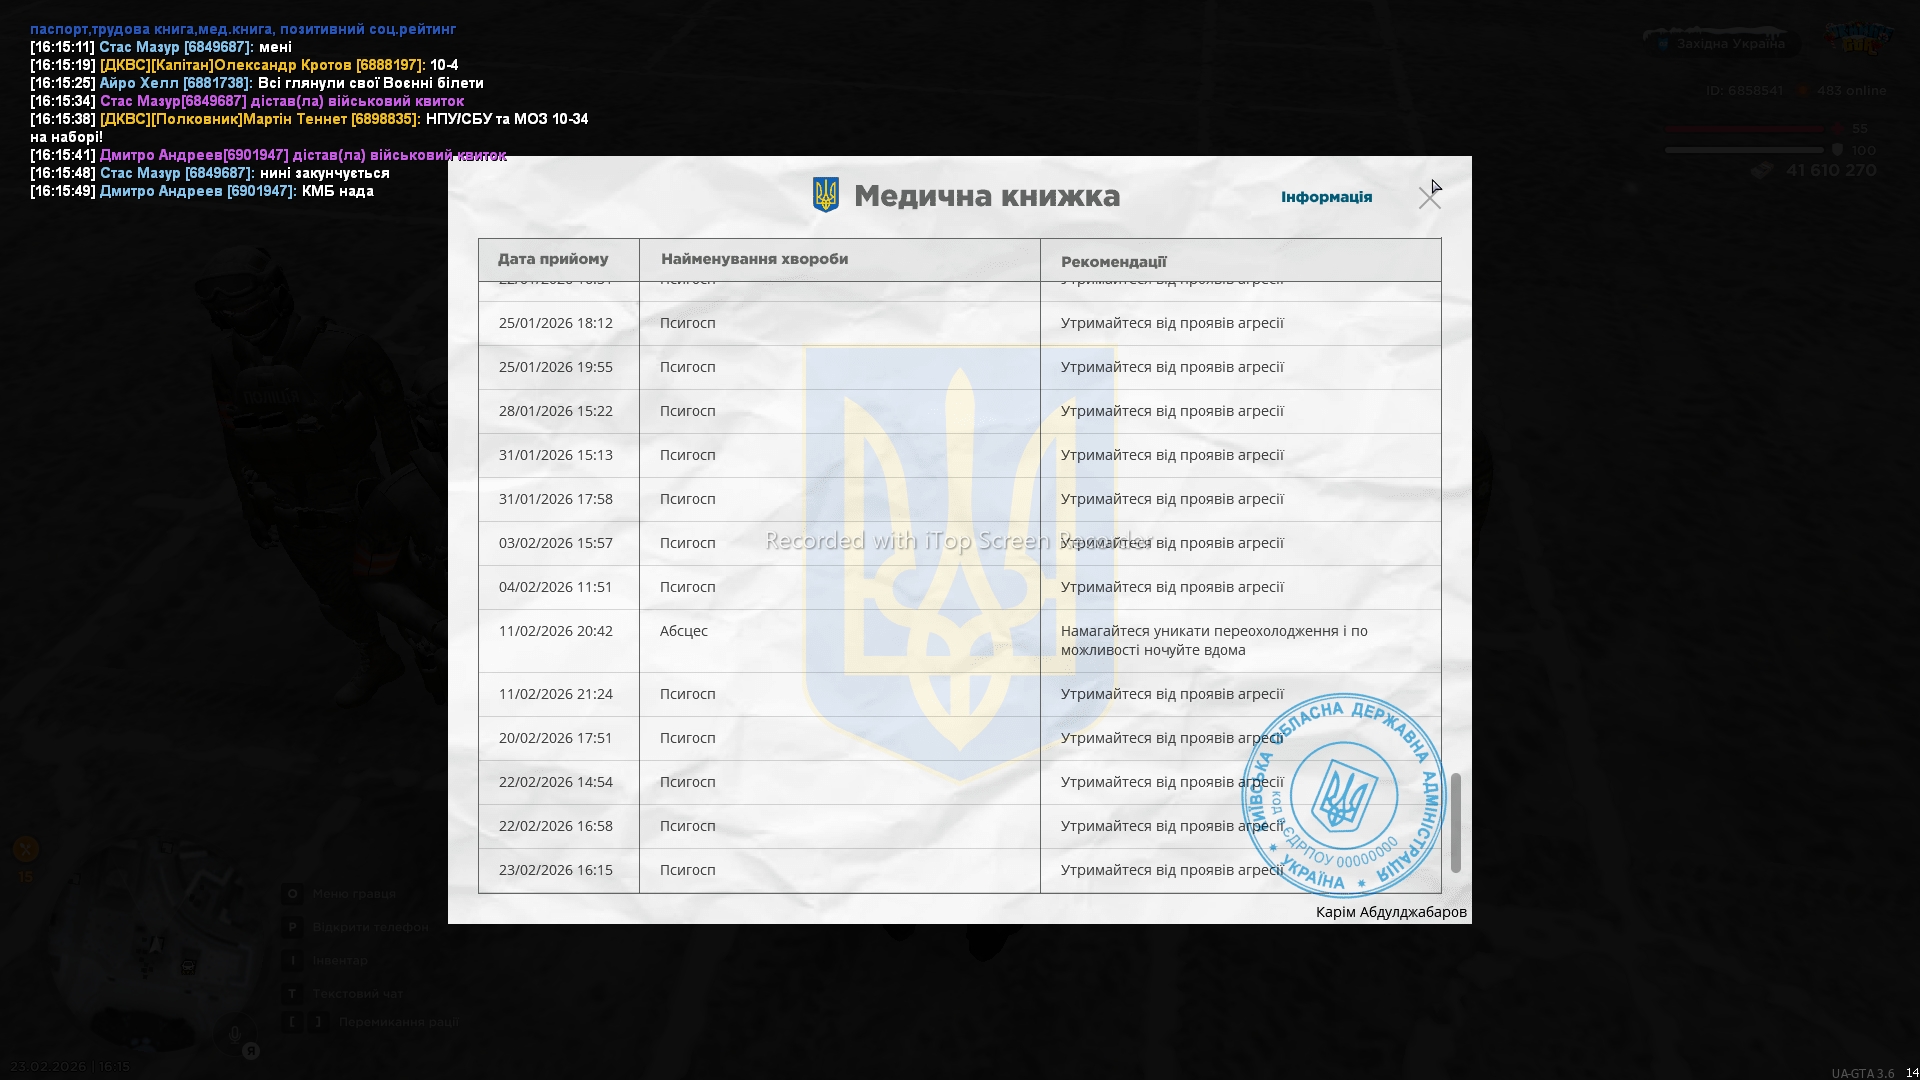Click the Відкрити телефон hint
The width and height of the screenshot is (1920, 1080).
point(370,927)
